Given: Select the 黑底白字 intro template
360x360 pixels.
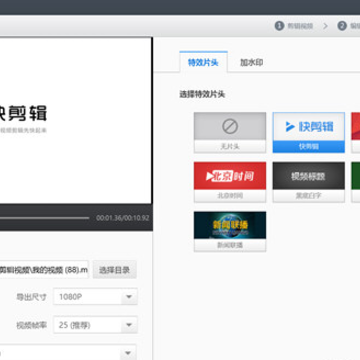Looking at the screenshot, I should point(309,182).
